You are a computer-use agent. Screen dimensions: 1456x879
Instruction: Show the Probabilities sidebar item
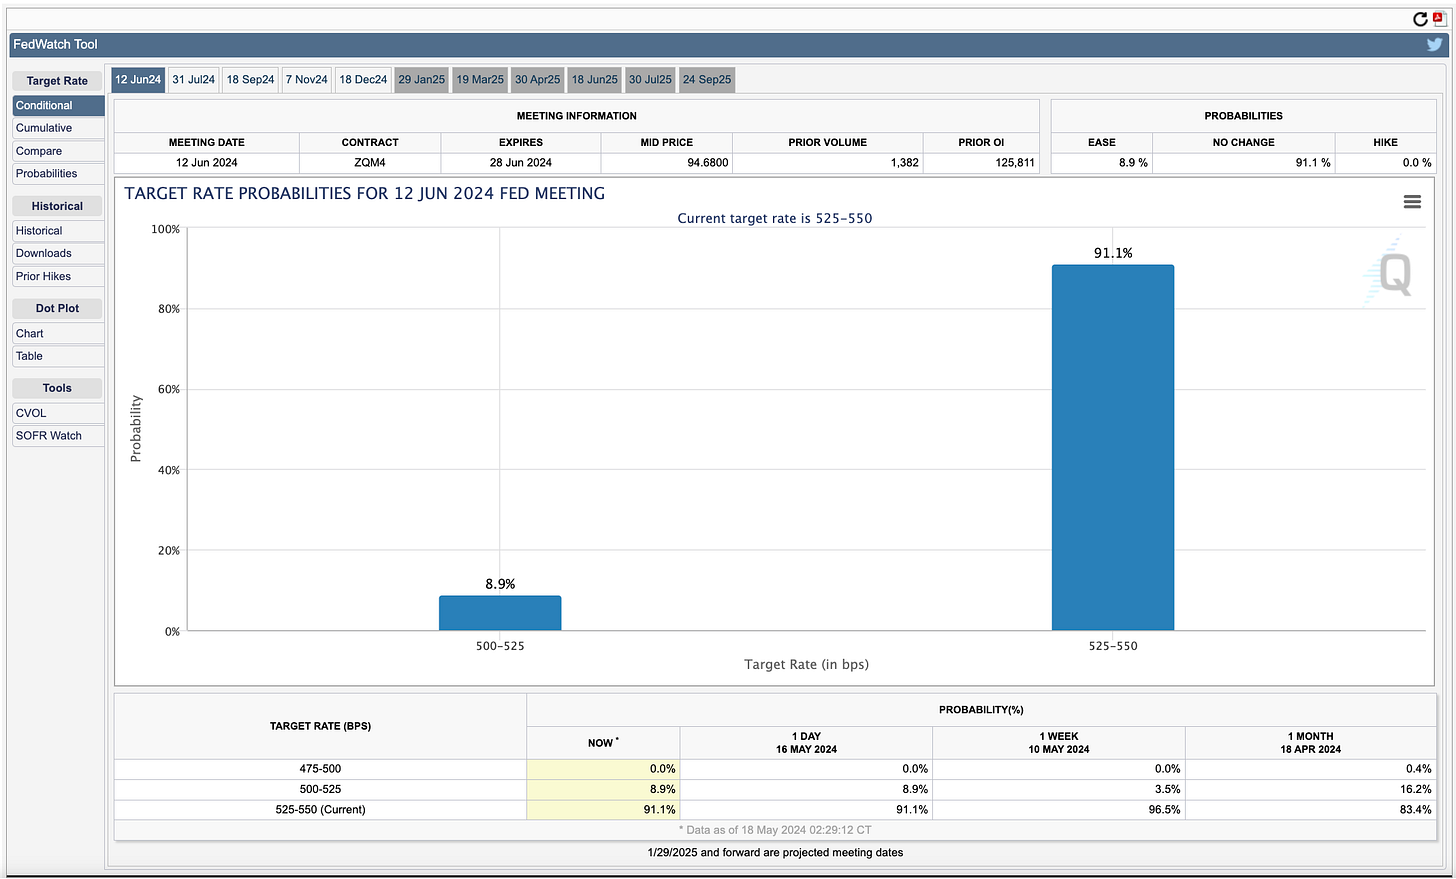pyautogui.click(x=58, y=173)
